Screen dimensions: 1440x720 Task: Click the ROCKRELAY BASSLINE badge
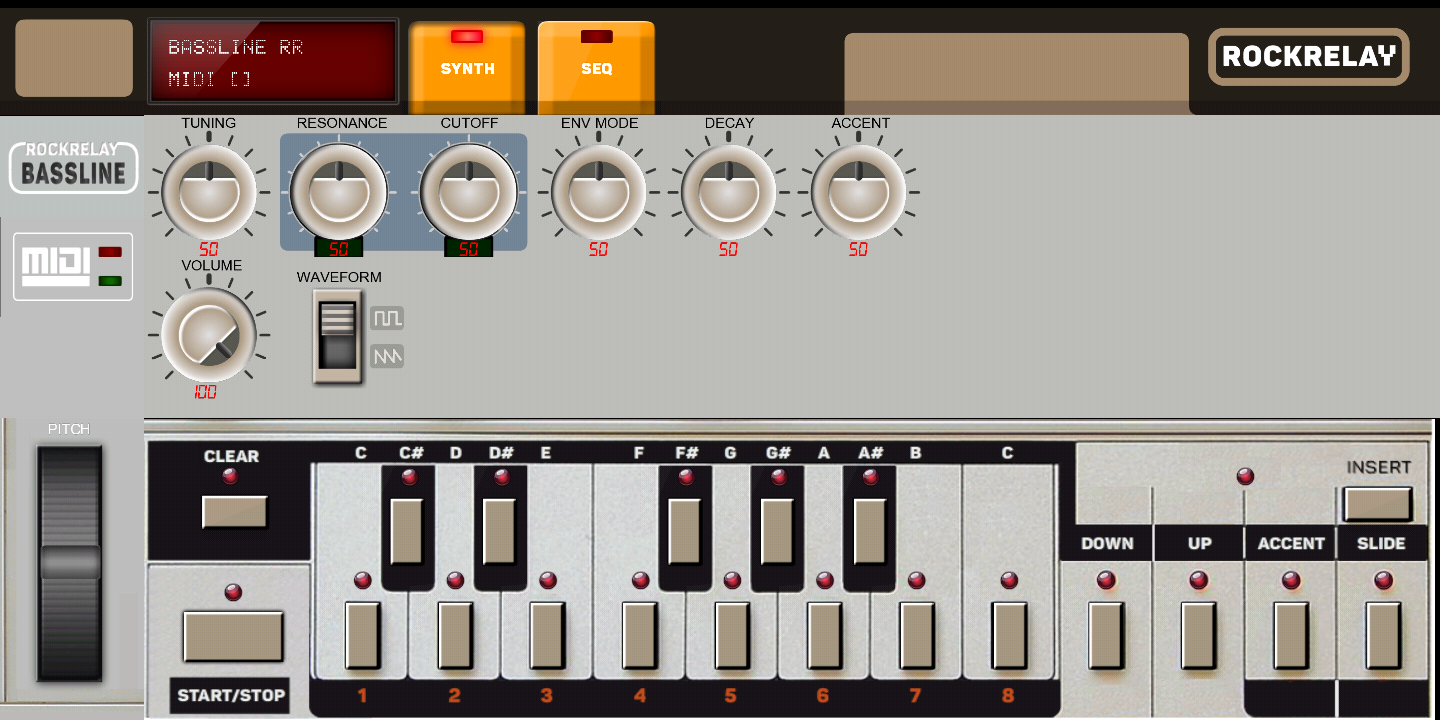[x=72, y=167]
